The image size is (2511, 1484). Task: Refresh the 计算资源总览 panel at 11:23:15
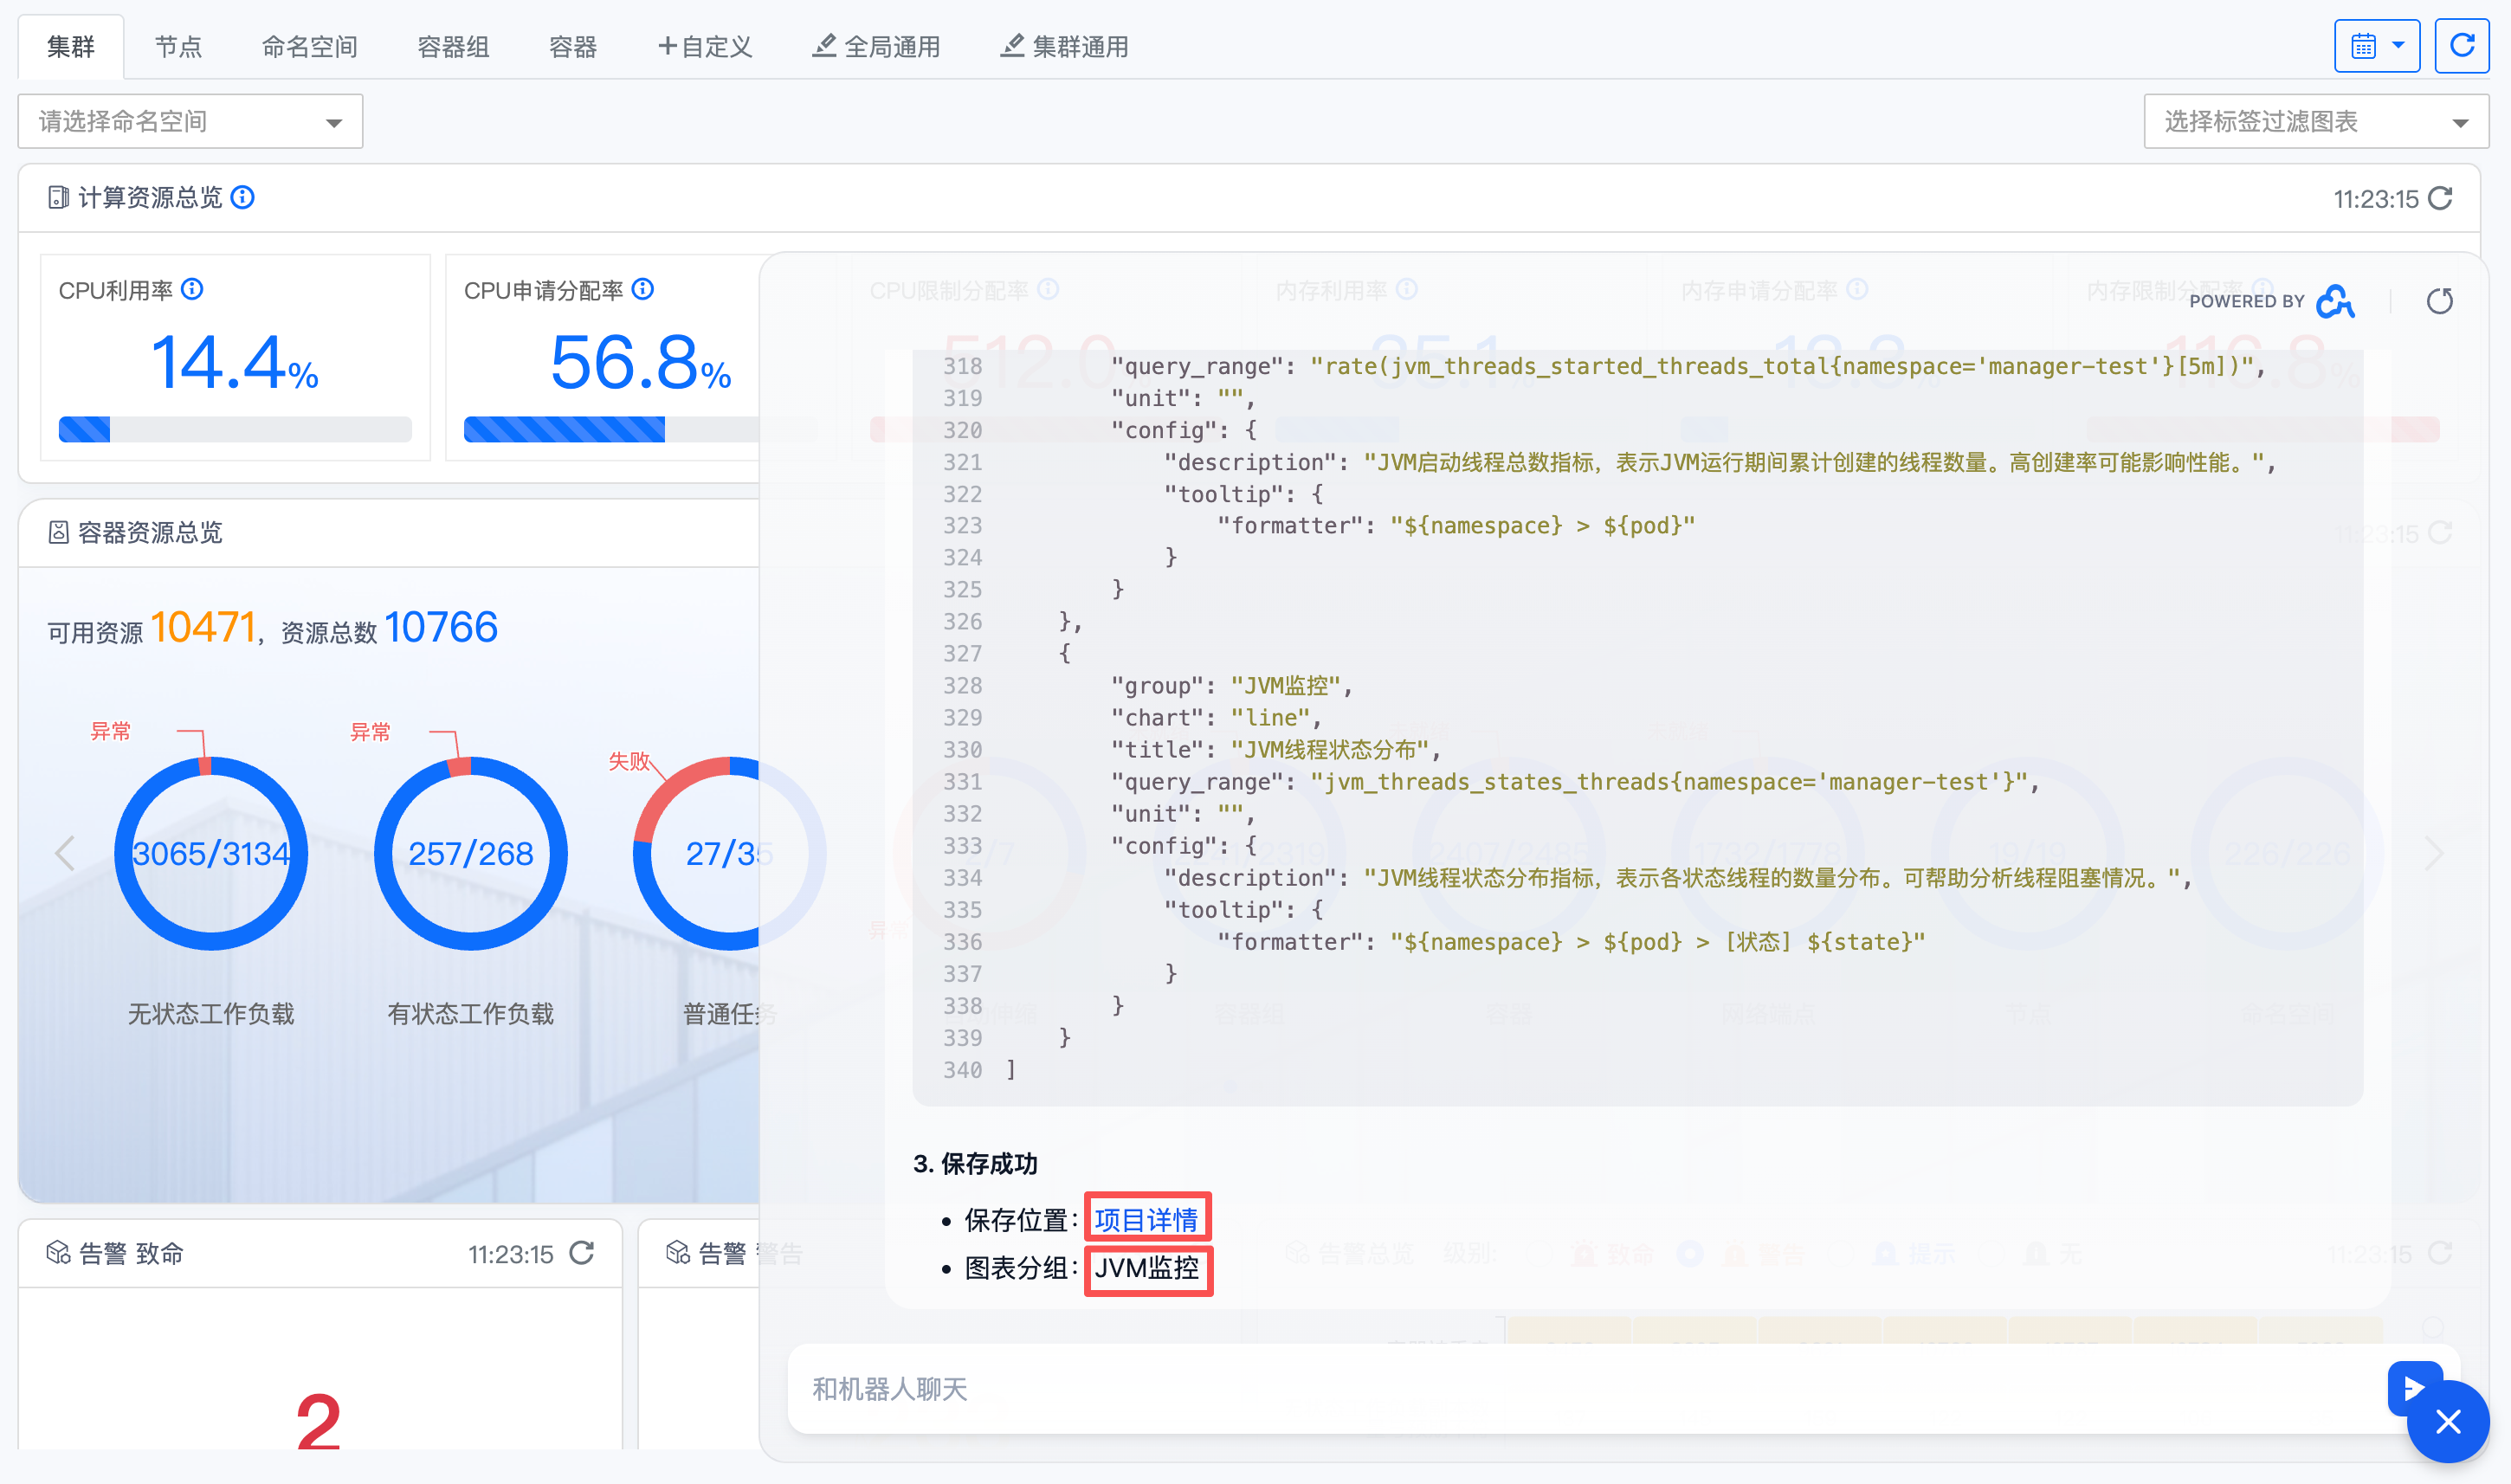click(2441, 198)
